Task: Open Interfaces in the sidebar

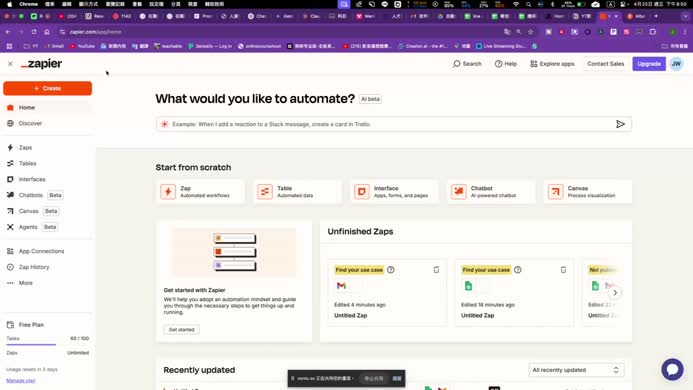Action: tap(48, 180)
